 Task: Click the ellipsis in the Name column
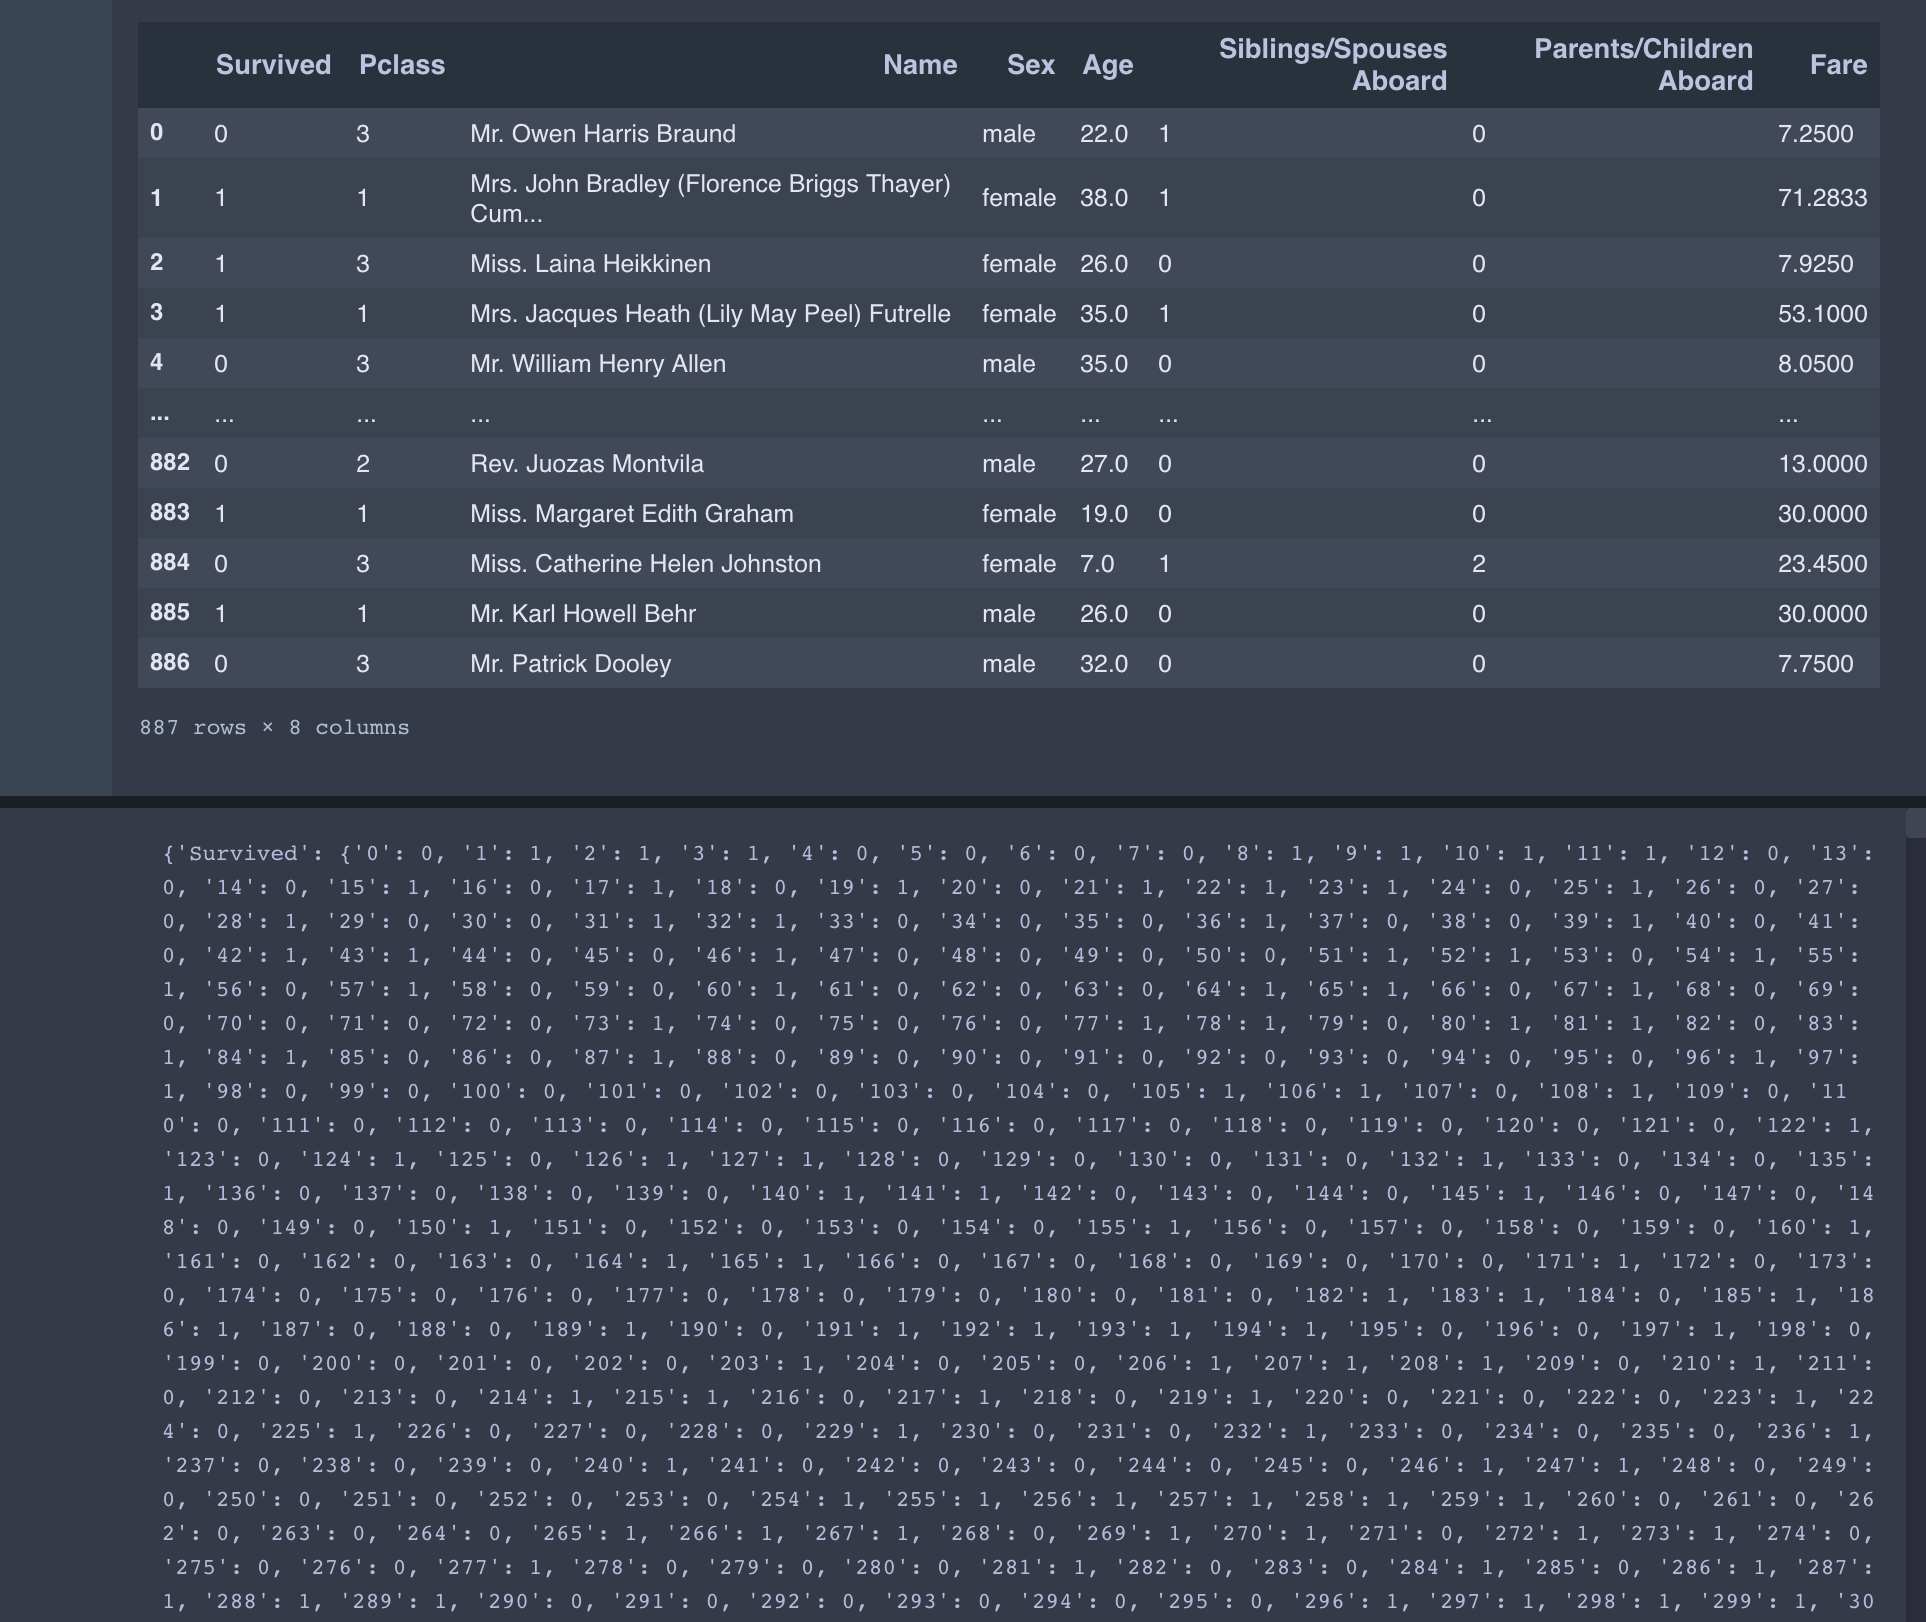pyautogui.click(x=480, y=418)
